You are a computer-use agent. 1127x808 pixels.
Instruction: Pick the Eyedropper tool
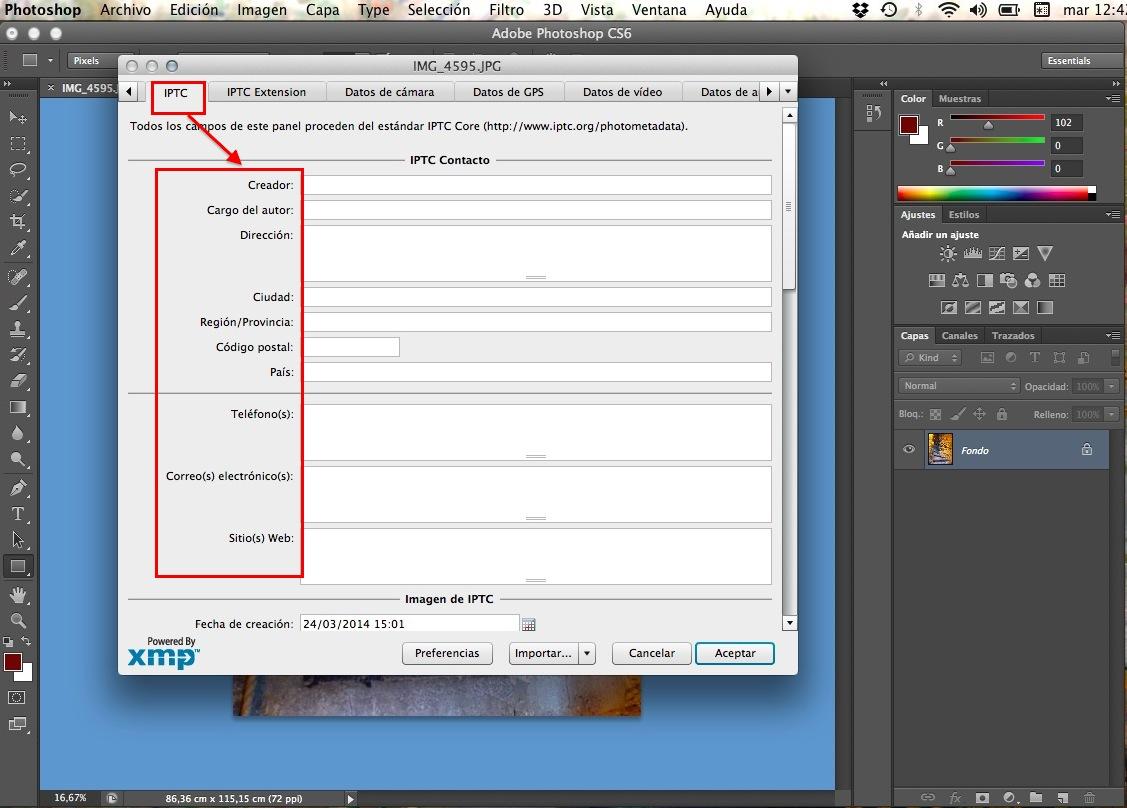click(x=18, y=248)
